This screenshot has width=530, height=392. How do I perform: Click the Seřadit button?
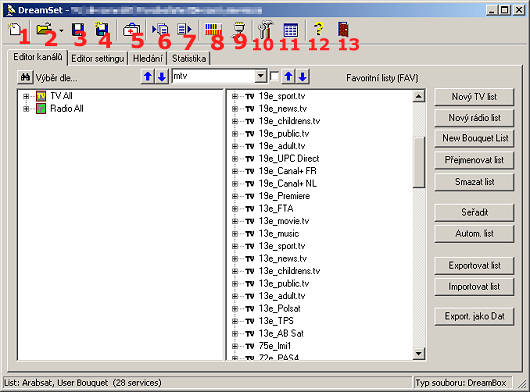point(474,212)
